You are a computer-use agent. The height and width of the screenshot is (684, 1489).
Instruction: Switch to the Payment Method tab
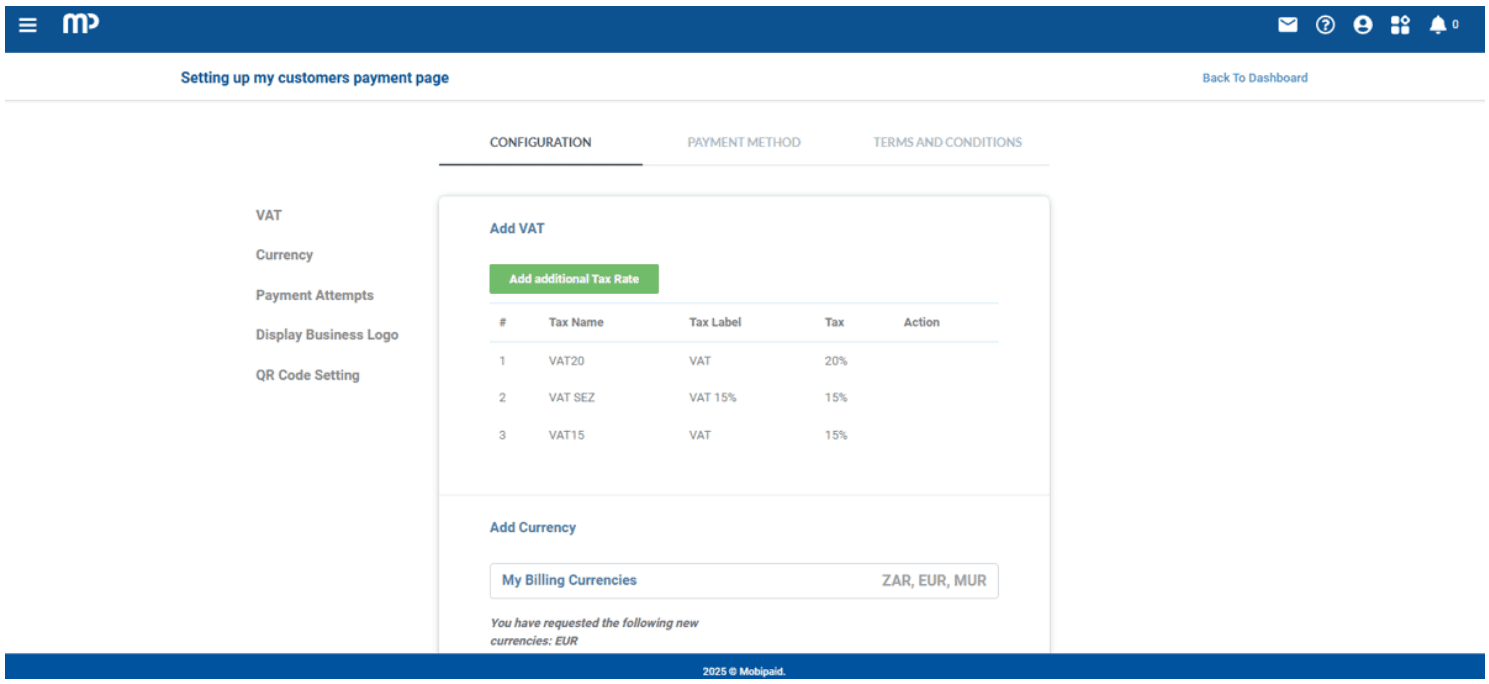pyautogui.click(x=744, y=142)
